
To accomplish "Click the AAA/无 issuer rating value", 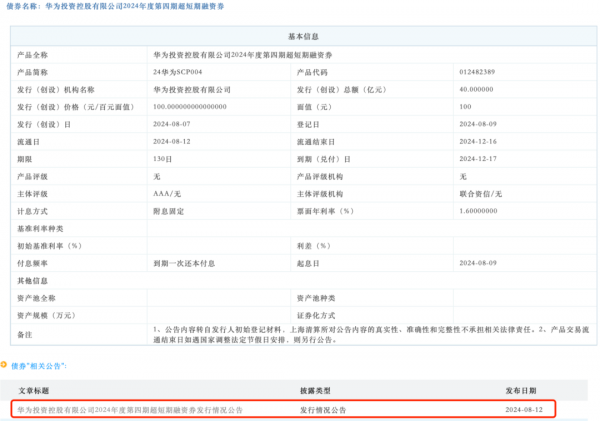I will pyautogui.click(x=169, y=193).
